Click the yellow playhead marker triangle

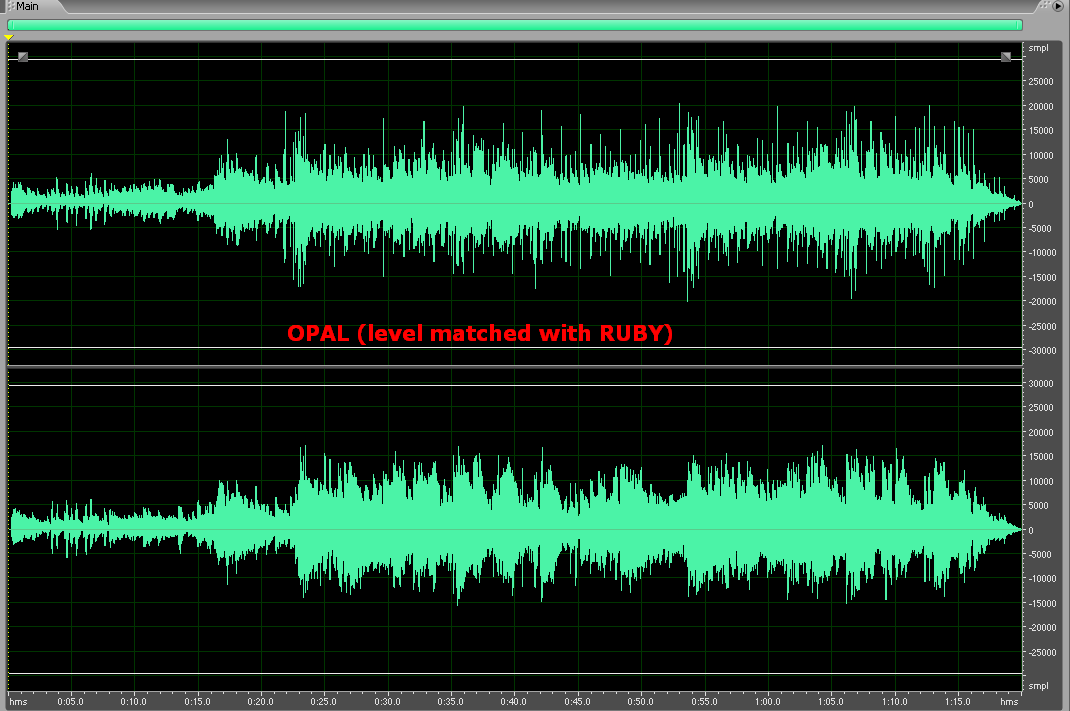[x=9, y=38]
